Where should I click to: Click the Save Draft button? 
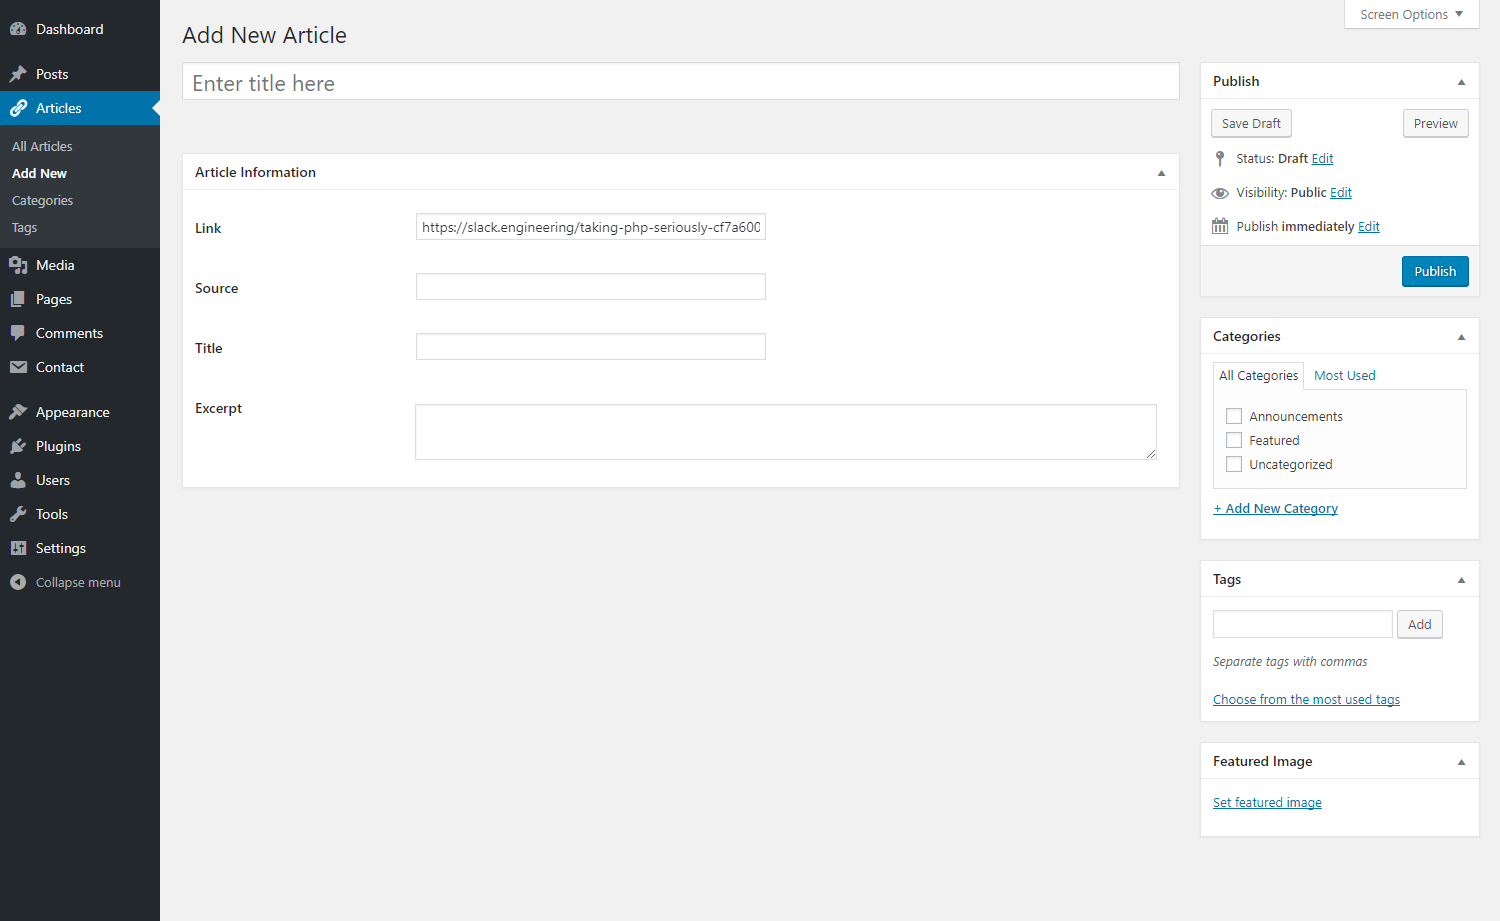coord(1251,123)
